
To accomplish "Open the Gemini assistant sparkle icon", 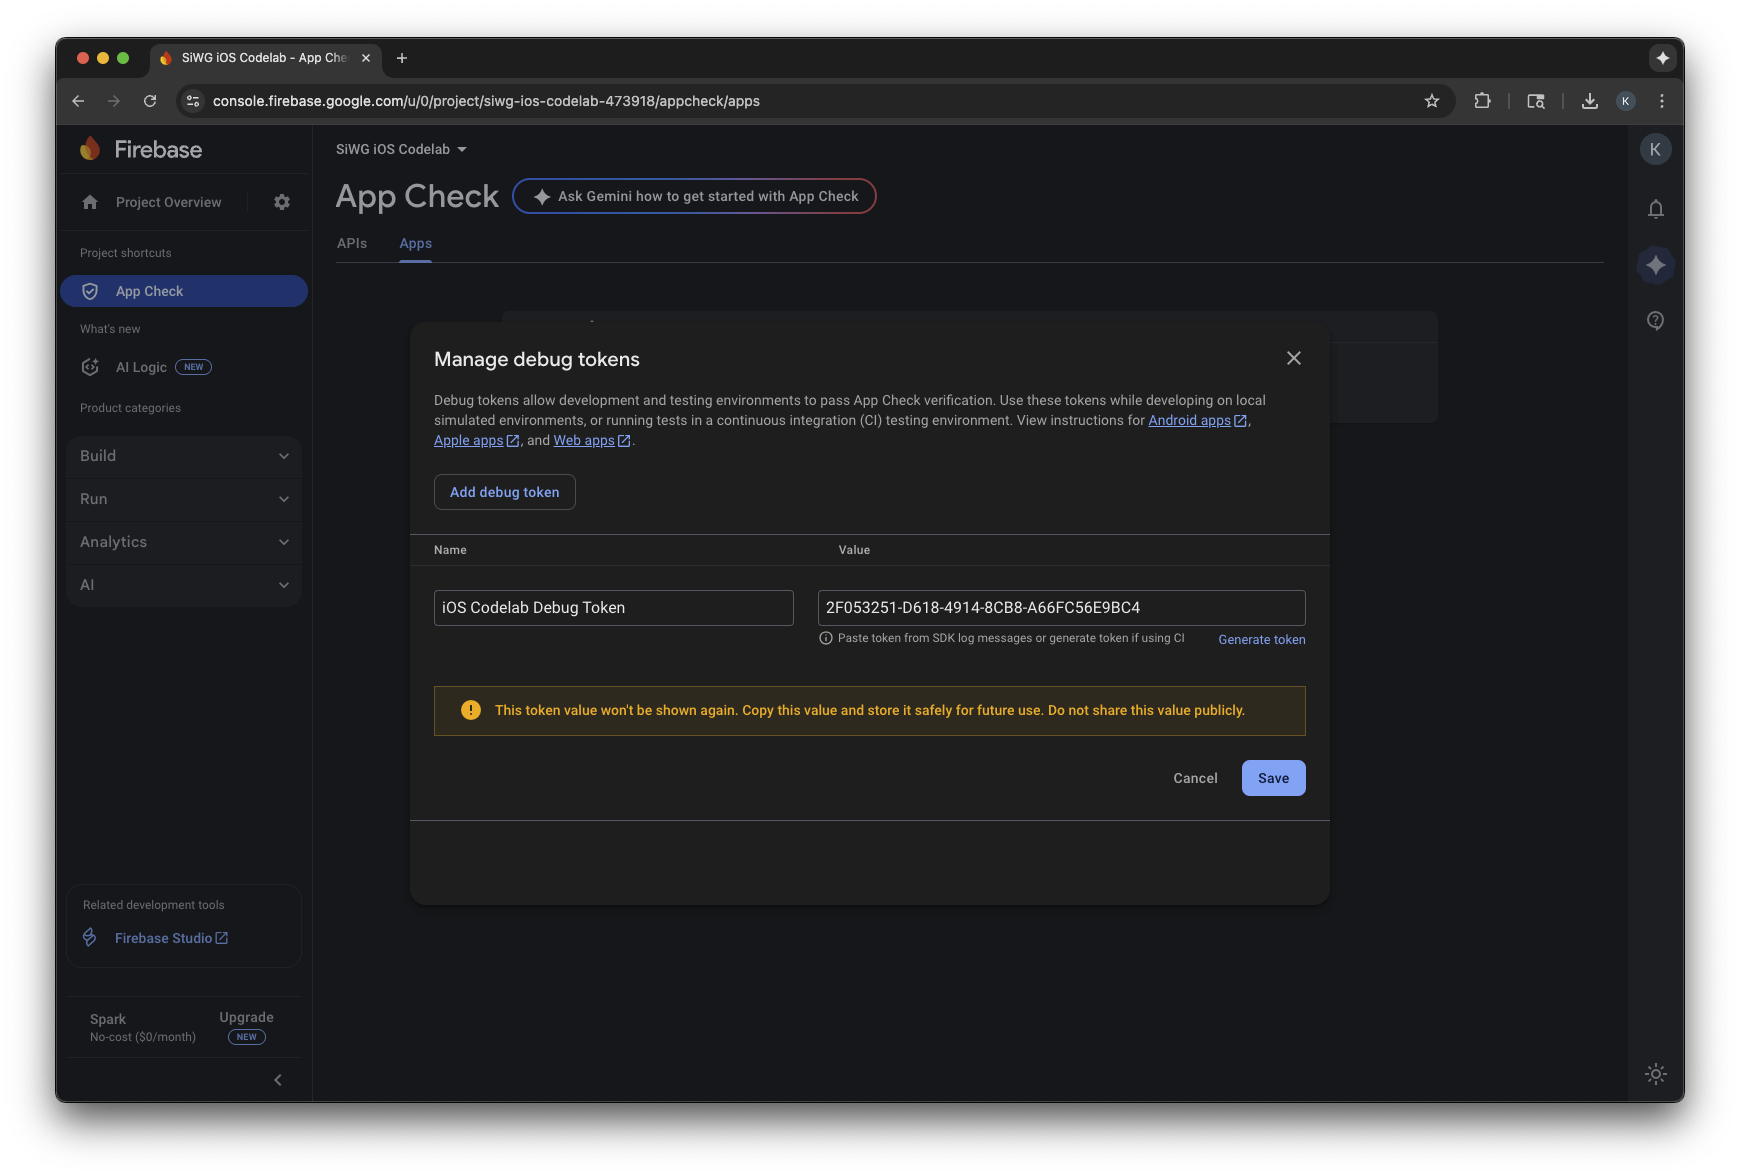I will coord(1656,265).
